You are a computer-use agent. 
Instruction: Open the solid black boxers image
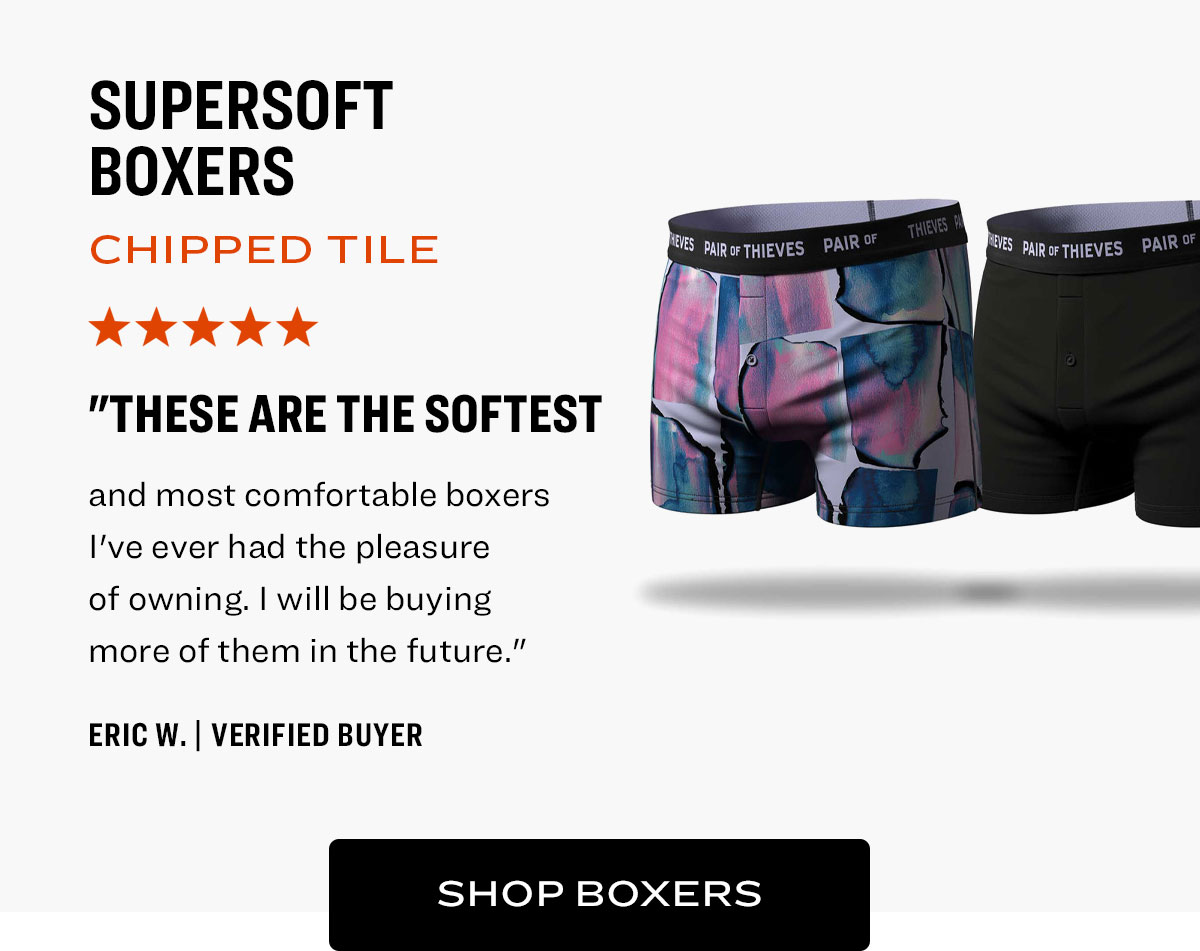pos(1091,362)
